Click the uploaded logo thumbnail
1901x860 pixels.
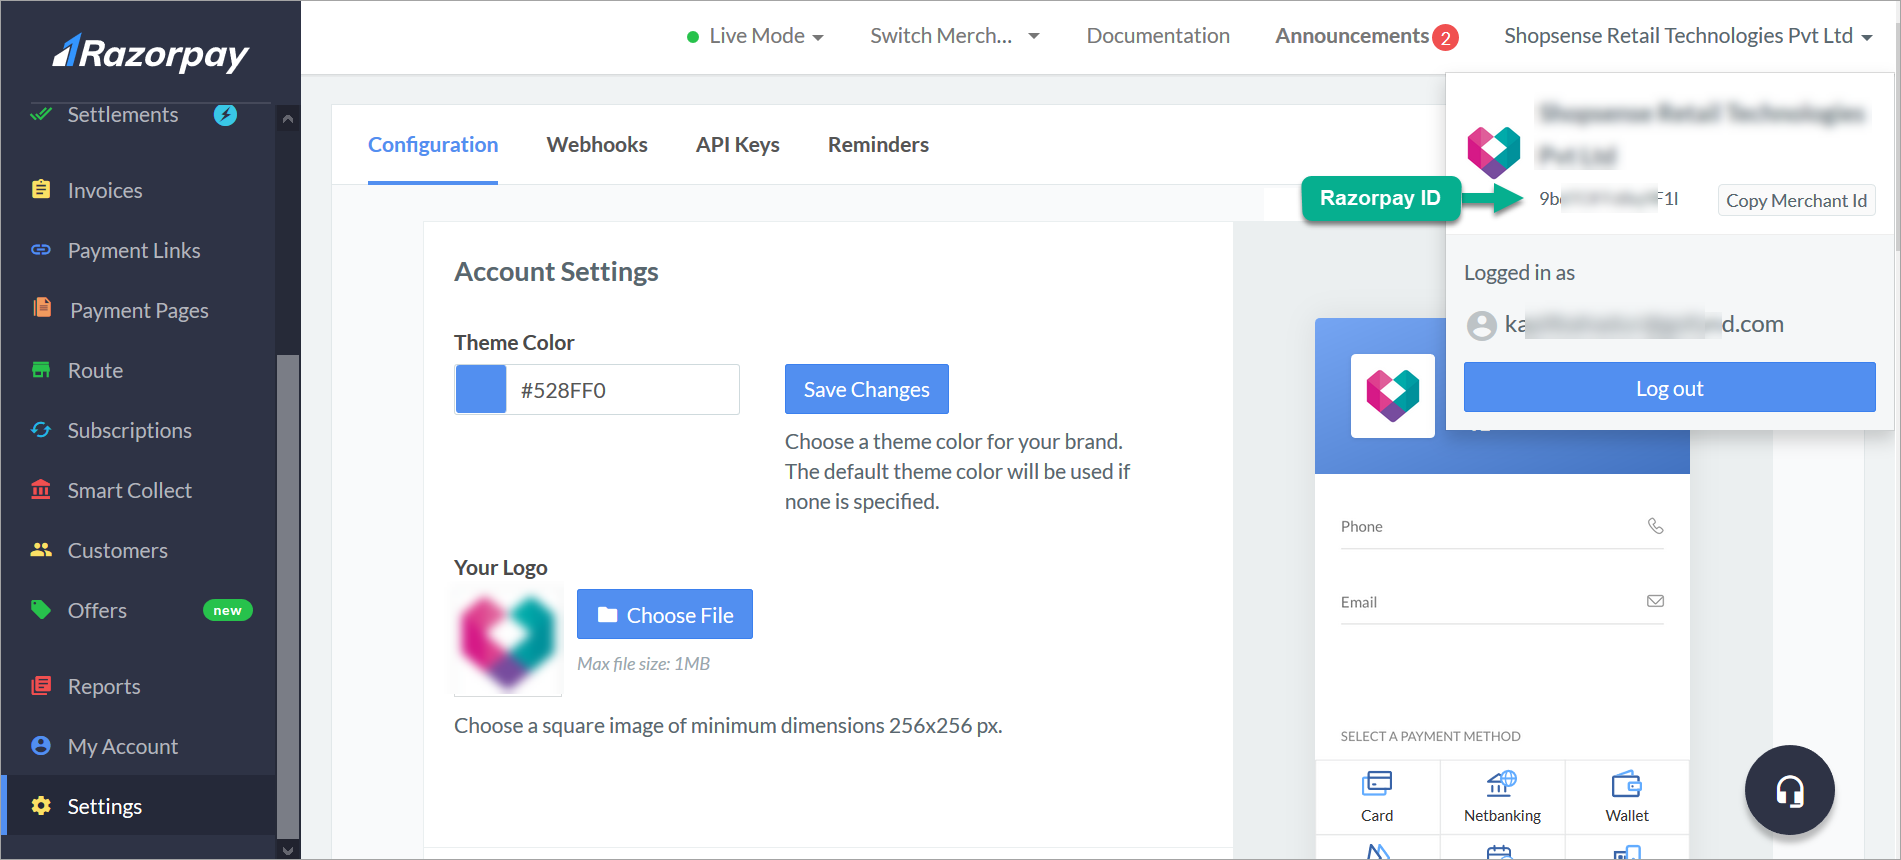(508, 641)
